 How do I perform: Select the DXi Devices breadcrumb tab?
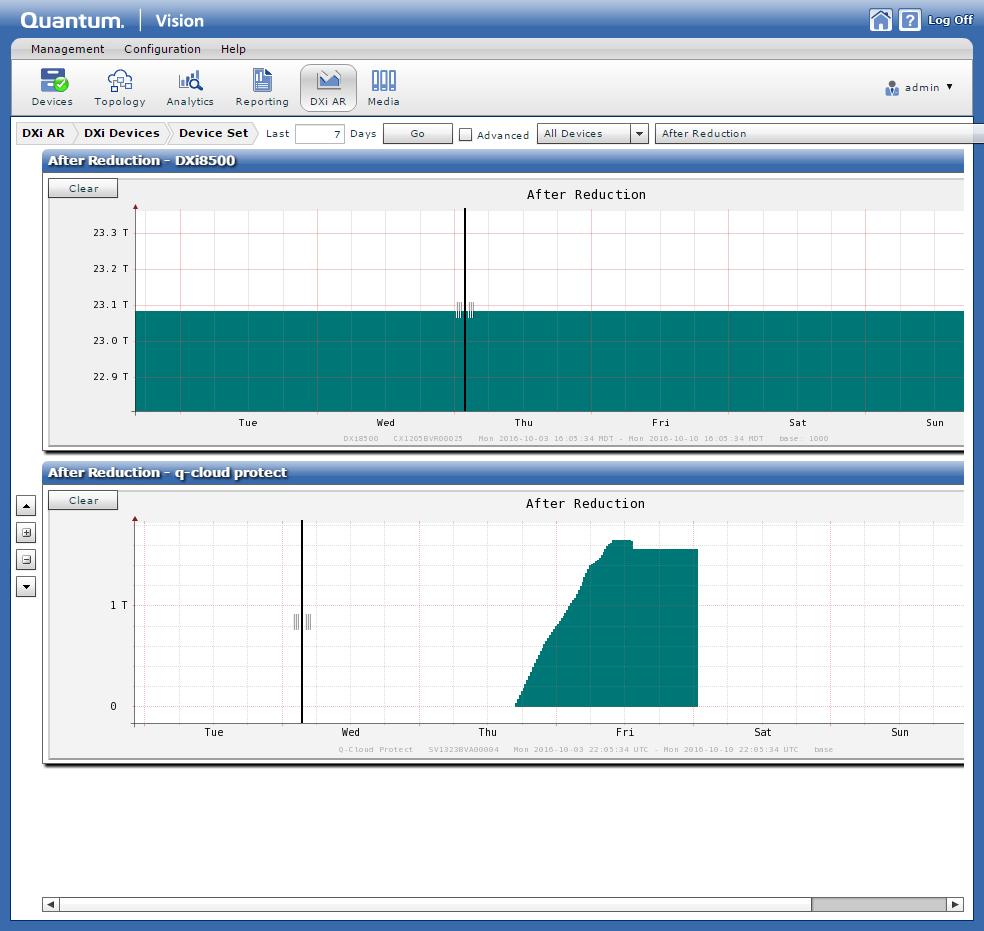point(122,133)
